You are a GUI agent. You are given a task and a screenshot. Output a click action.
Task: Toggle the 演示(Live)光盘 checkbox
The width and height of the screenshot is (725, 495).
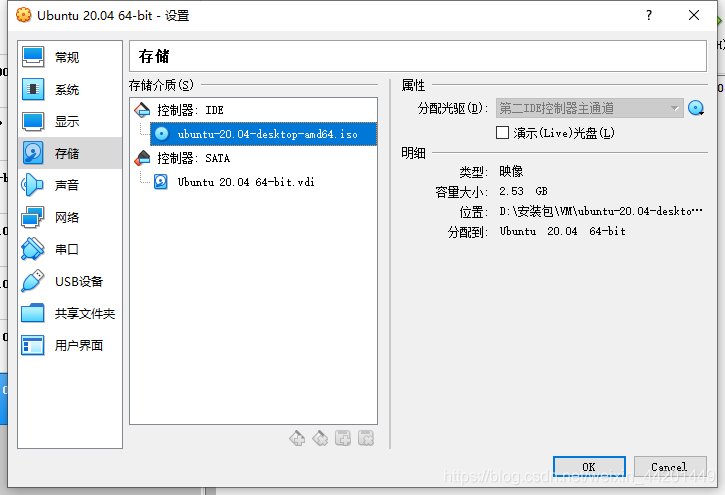(502, 133)
